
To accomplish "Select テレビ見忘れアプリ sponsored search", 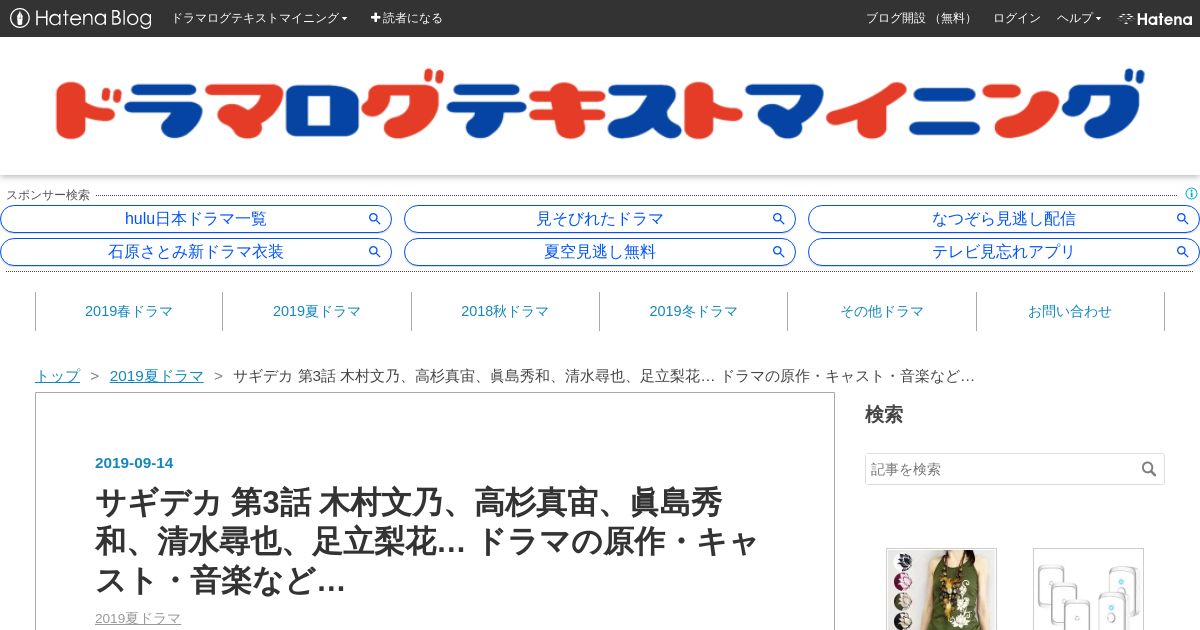I will [1004, 252].
